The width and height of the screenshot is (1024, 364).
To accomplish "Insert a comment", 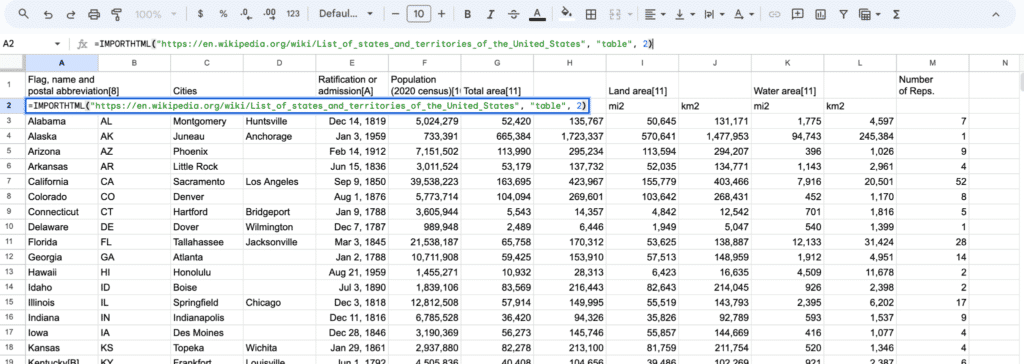I will [797, 14].
